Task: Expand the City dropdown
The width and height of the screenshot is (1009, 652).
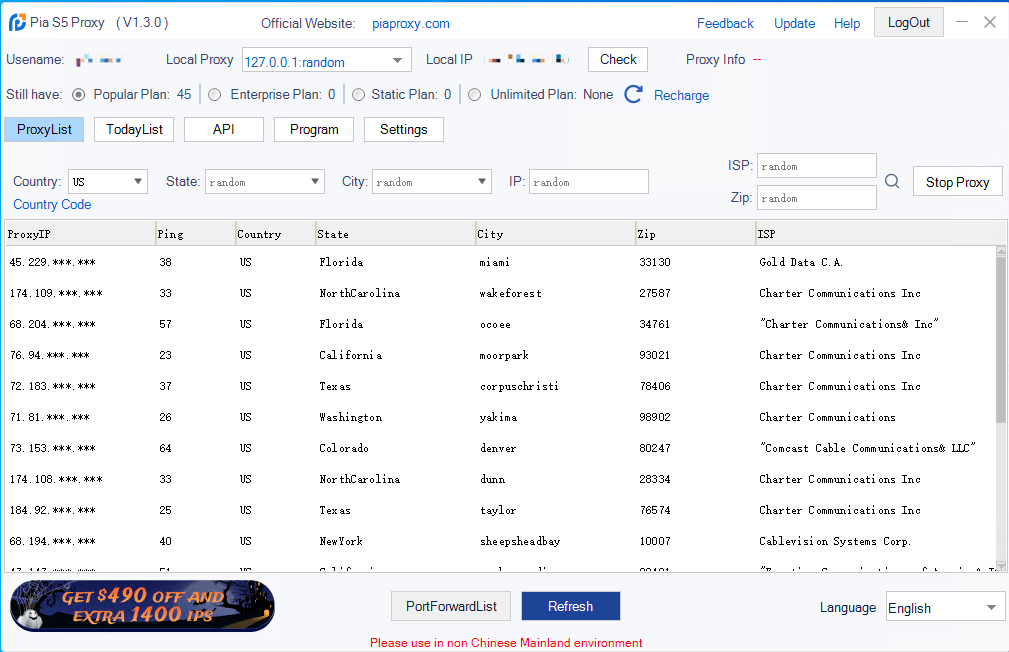Action: [x=432, y=182]
